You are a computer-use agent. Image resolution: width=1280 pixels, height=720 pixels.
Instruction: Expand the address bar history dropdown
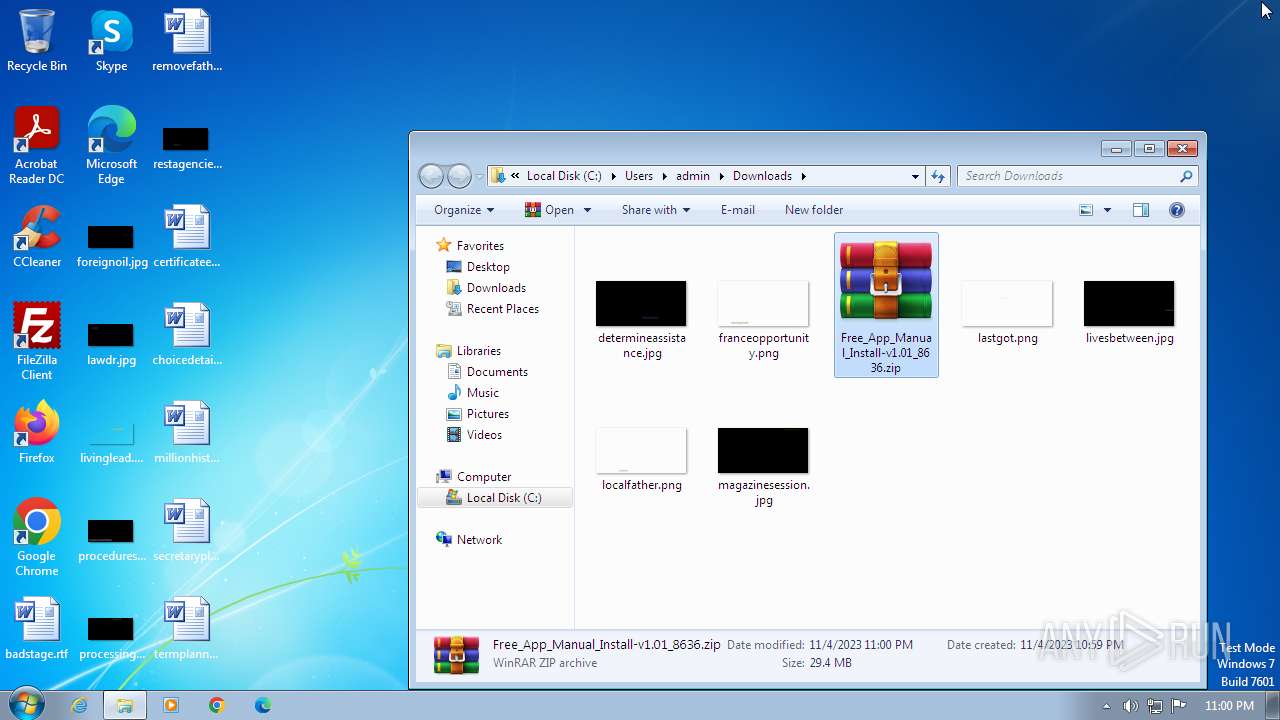click(x=915, y=176)
